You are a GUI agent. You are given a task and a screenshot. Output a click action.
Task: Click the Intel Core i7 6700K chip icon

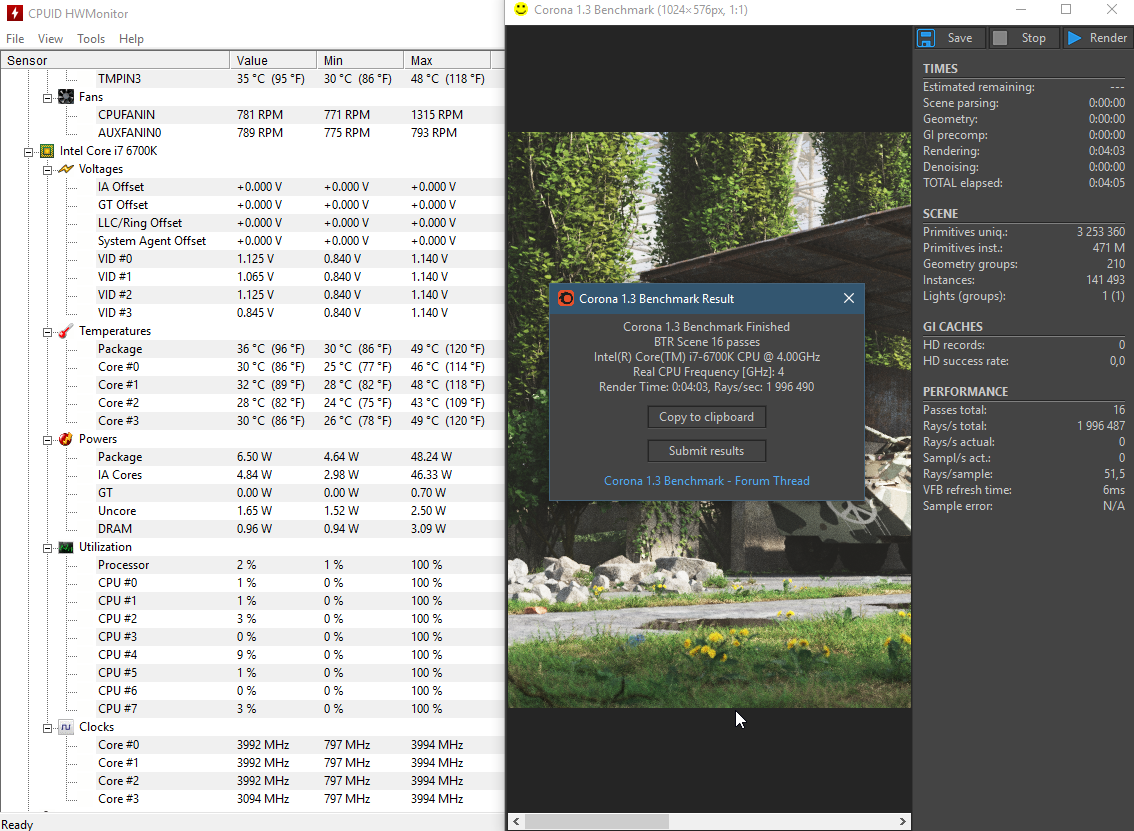click(x=47, y=150)
